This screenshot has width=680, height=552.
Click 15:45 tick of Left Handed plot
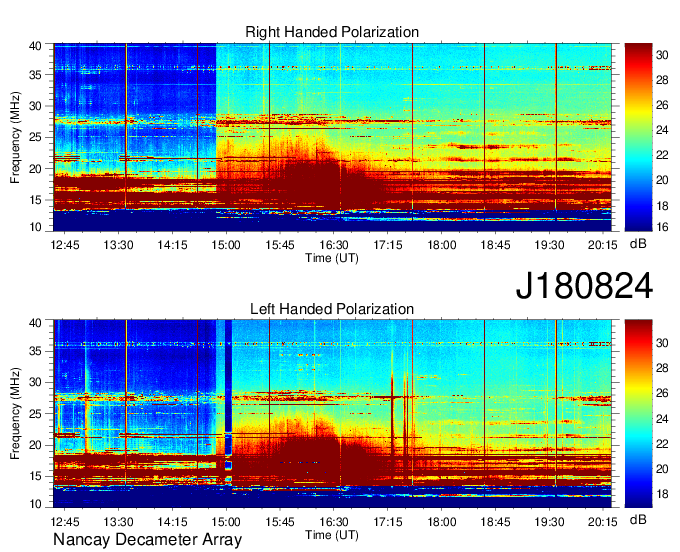point(280,521)
